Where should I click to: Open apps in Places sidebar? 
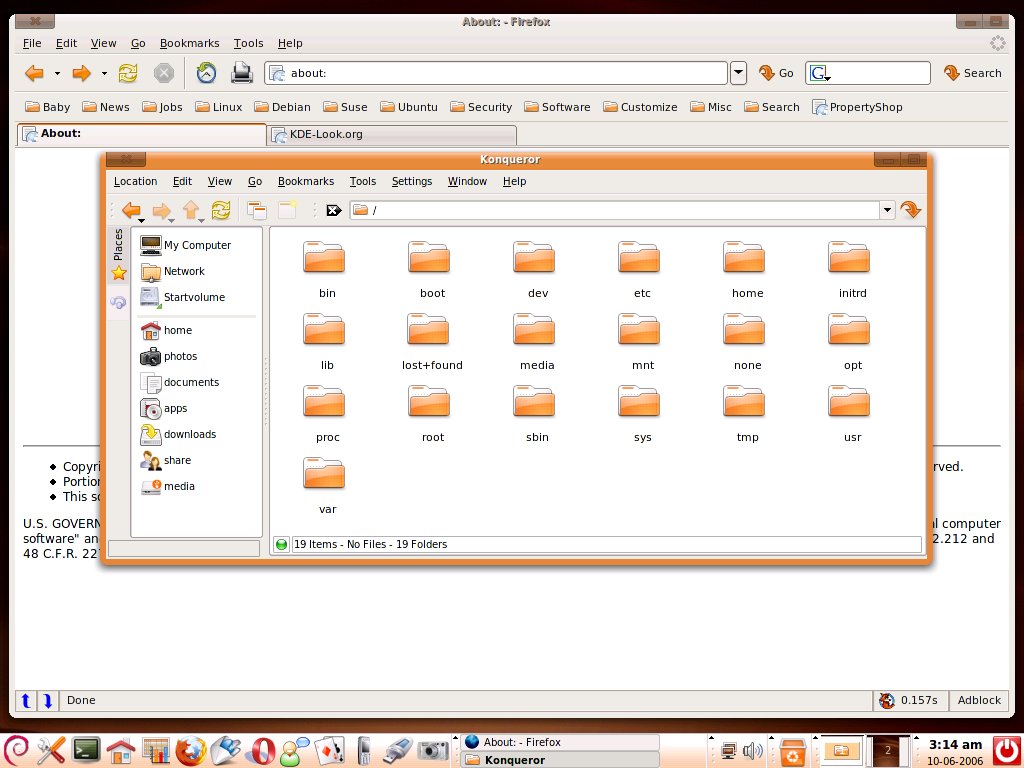pos(164,409)
